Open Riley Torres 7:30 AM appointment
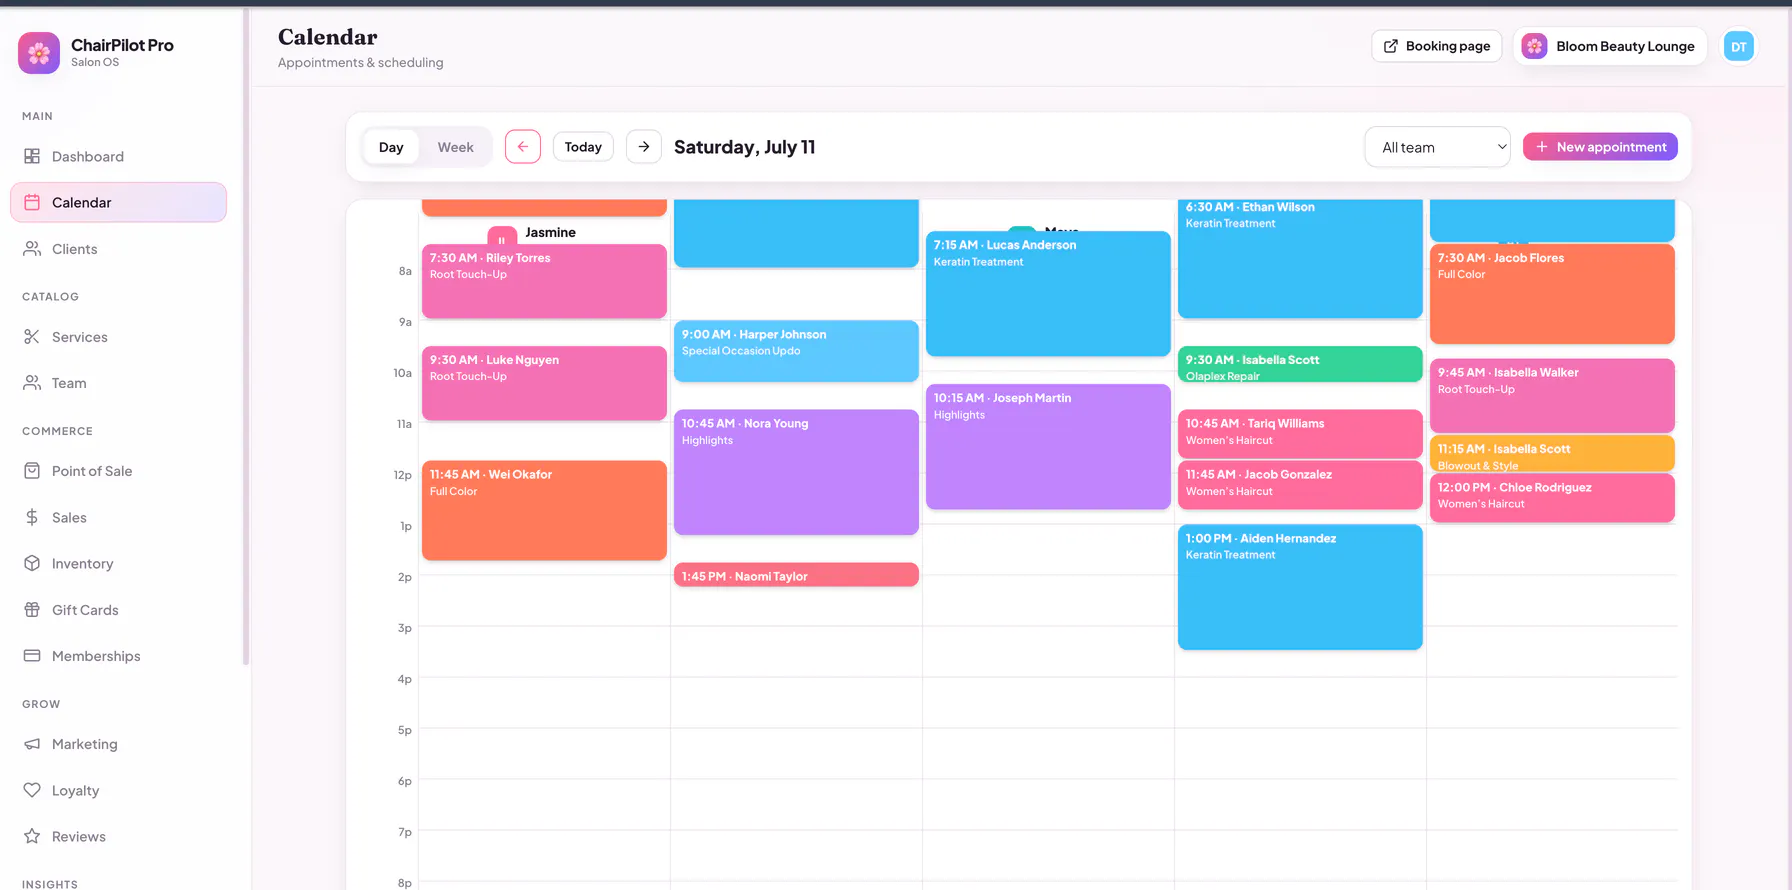The height and width of the screenshot is (890, 1792). click(544, 281)
